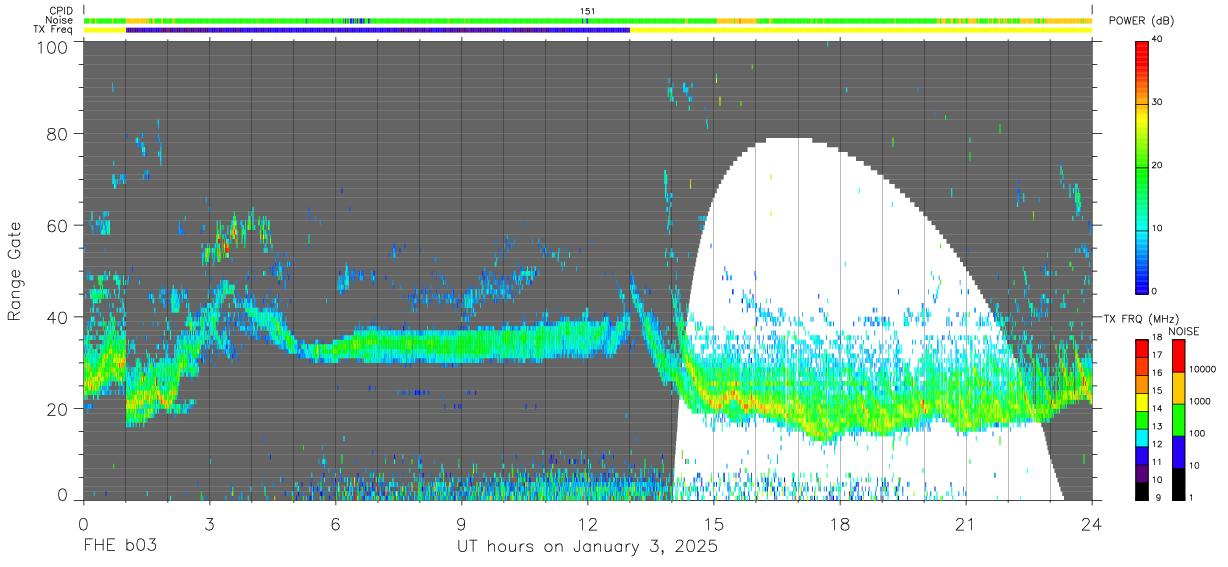Click the hour 12 tick label on the time axis

coord(588,523)
